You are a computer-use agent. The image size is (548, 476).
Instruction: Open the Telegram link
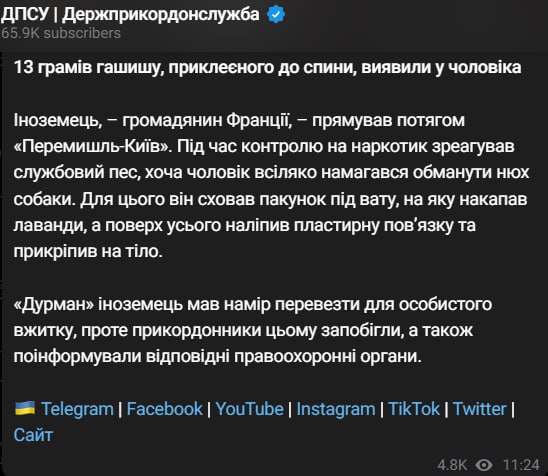(77, 409)
